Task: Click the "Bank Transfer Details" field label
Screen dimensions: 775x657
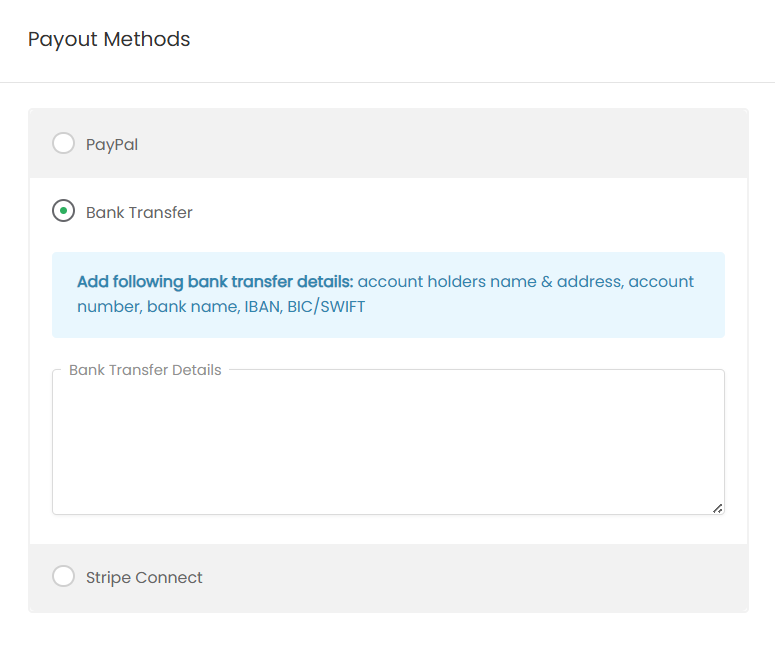Action: point(145,370)
